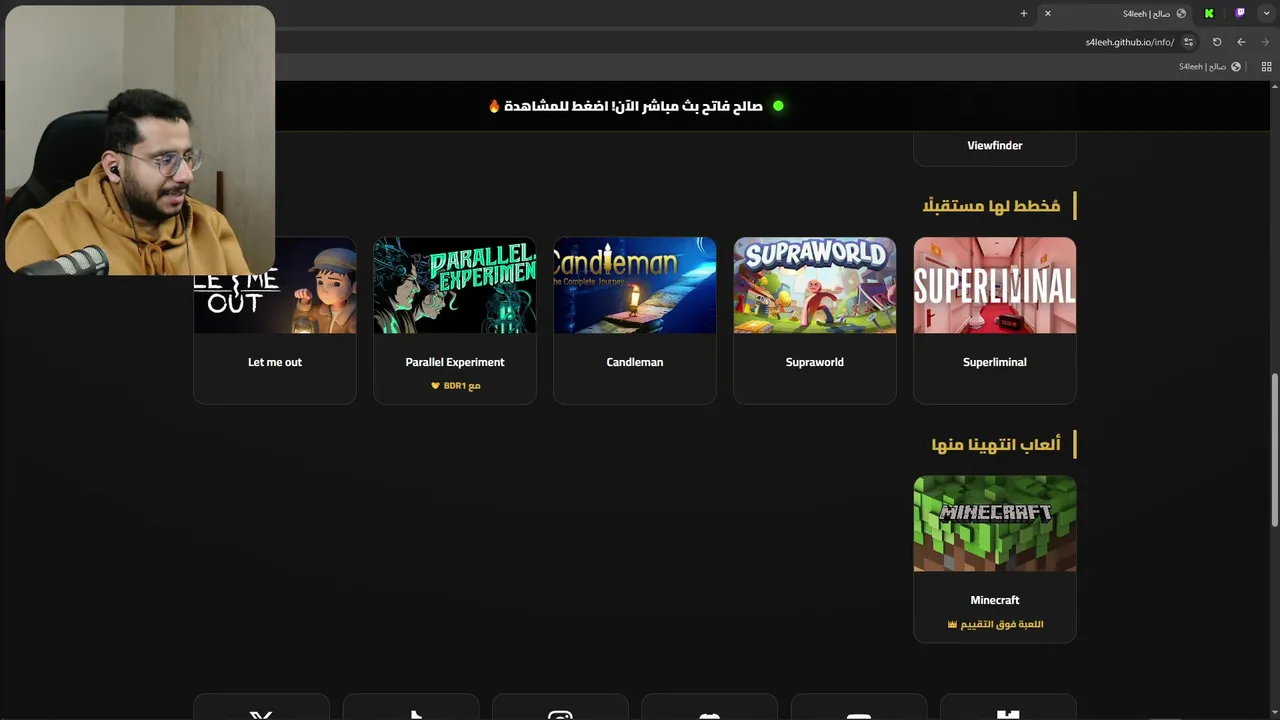
Task: Select the مُخطط لها مستقبلًا section heading
Action: (x=991, y=206)
